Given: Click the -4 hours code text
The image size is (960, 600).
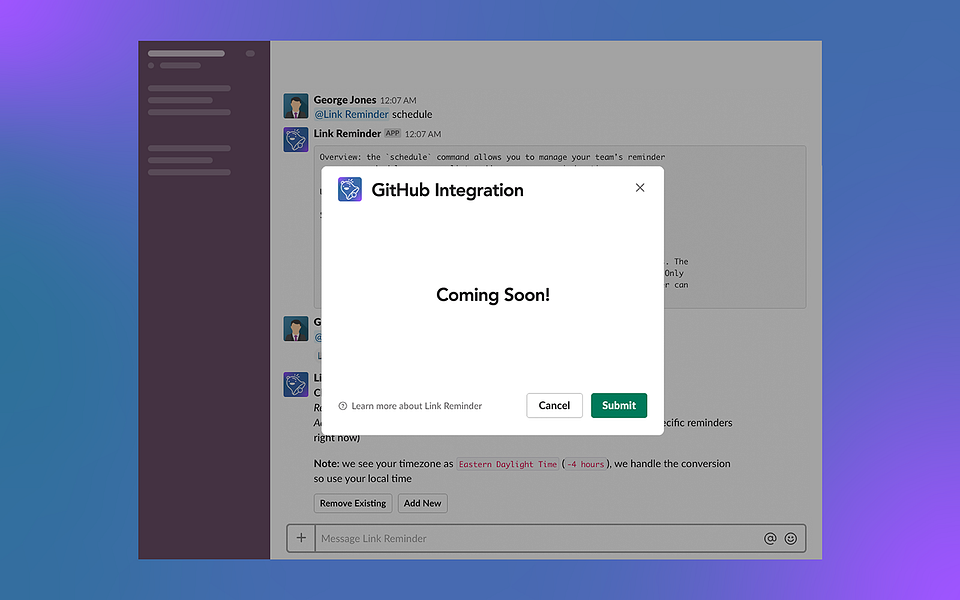Looking at the screenshot, I should pos(585,464).
